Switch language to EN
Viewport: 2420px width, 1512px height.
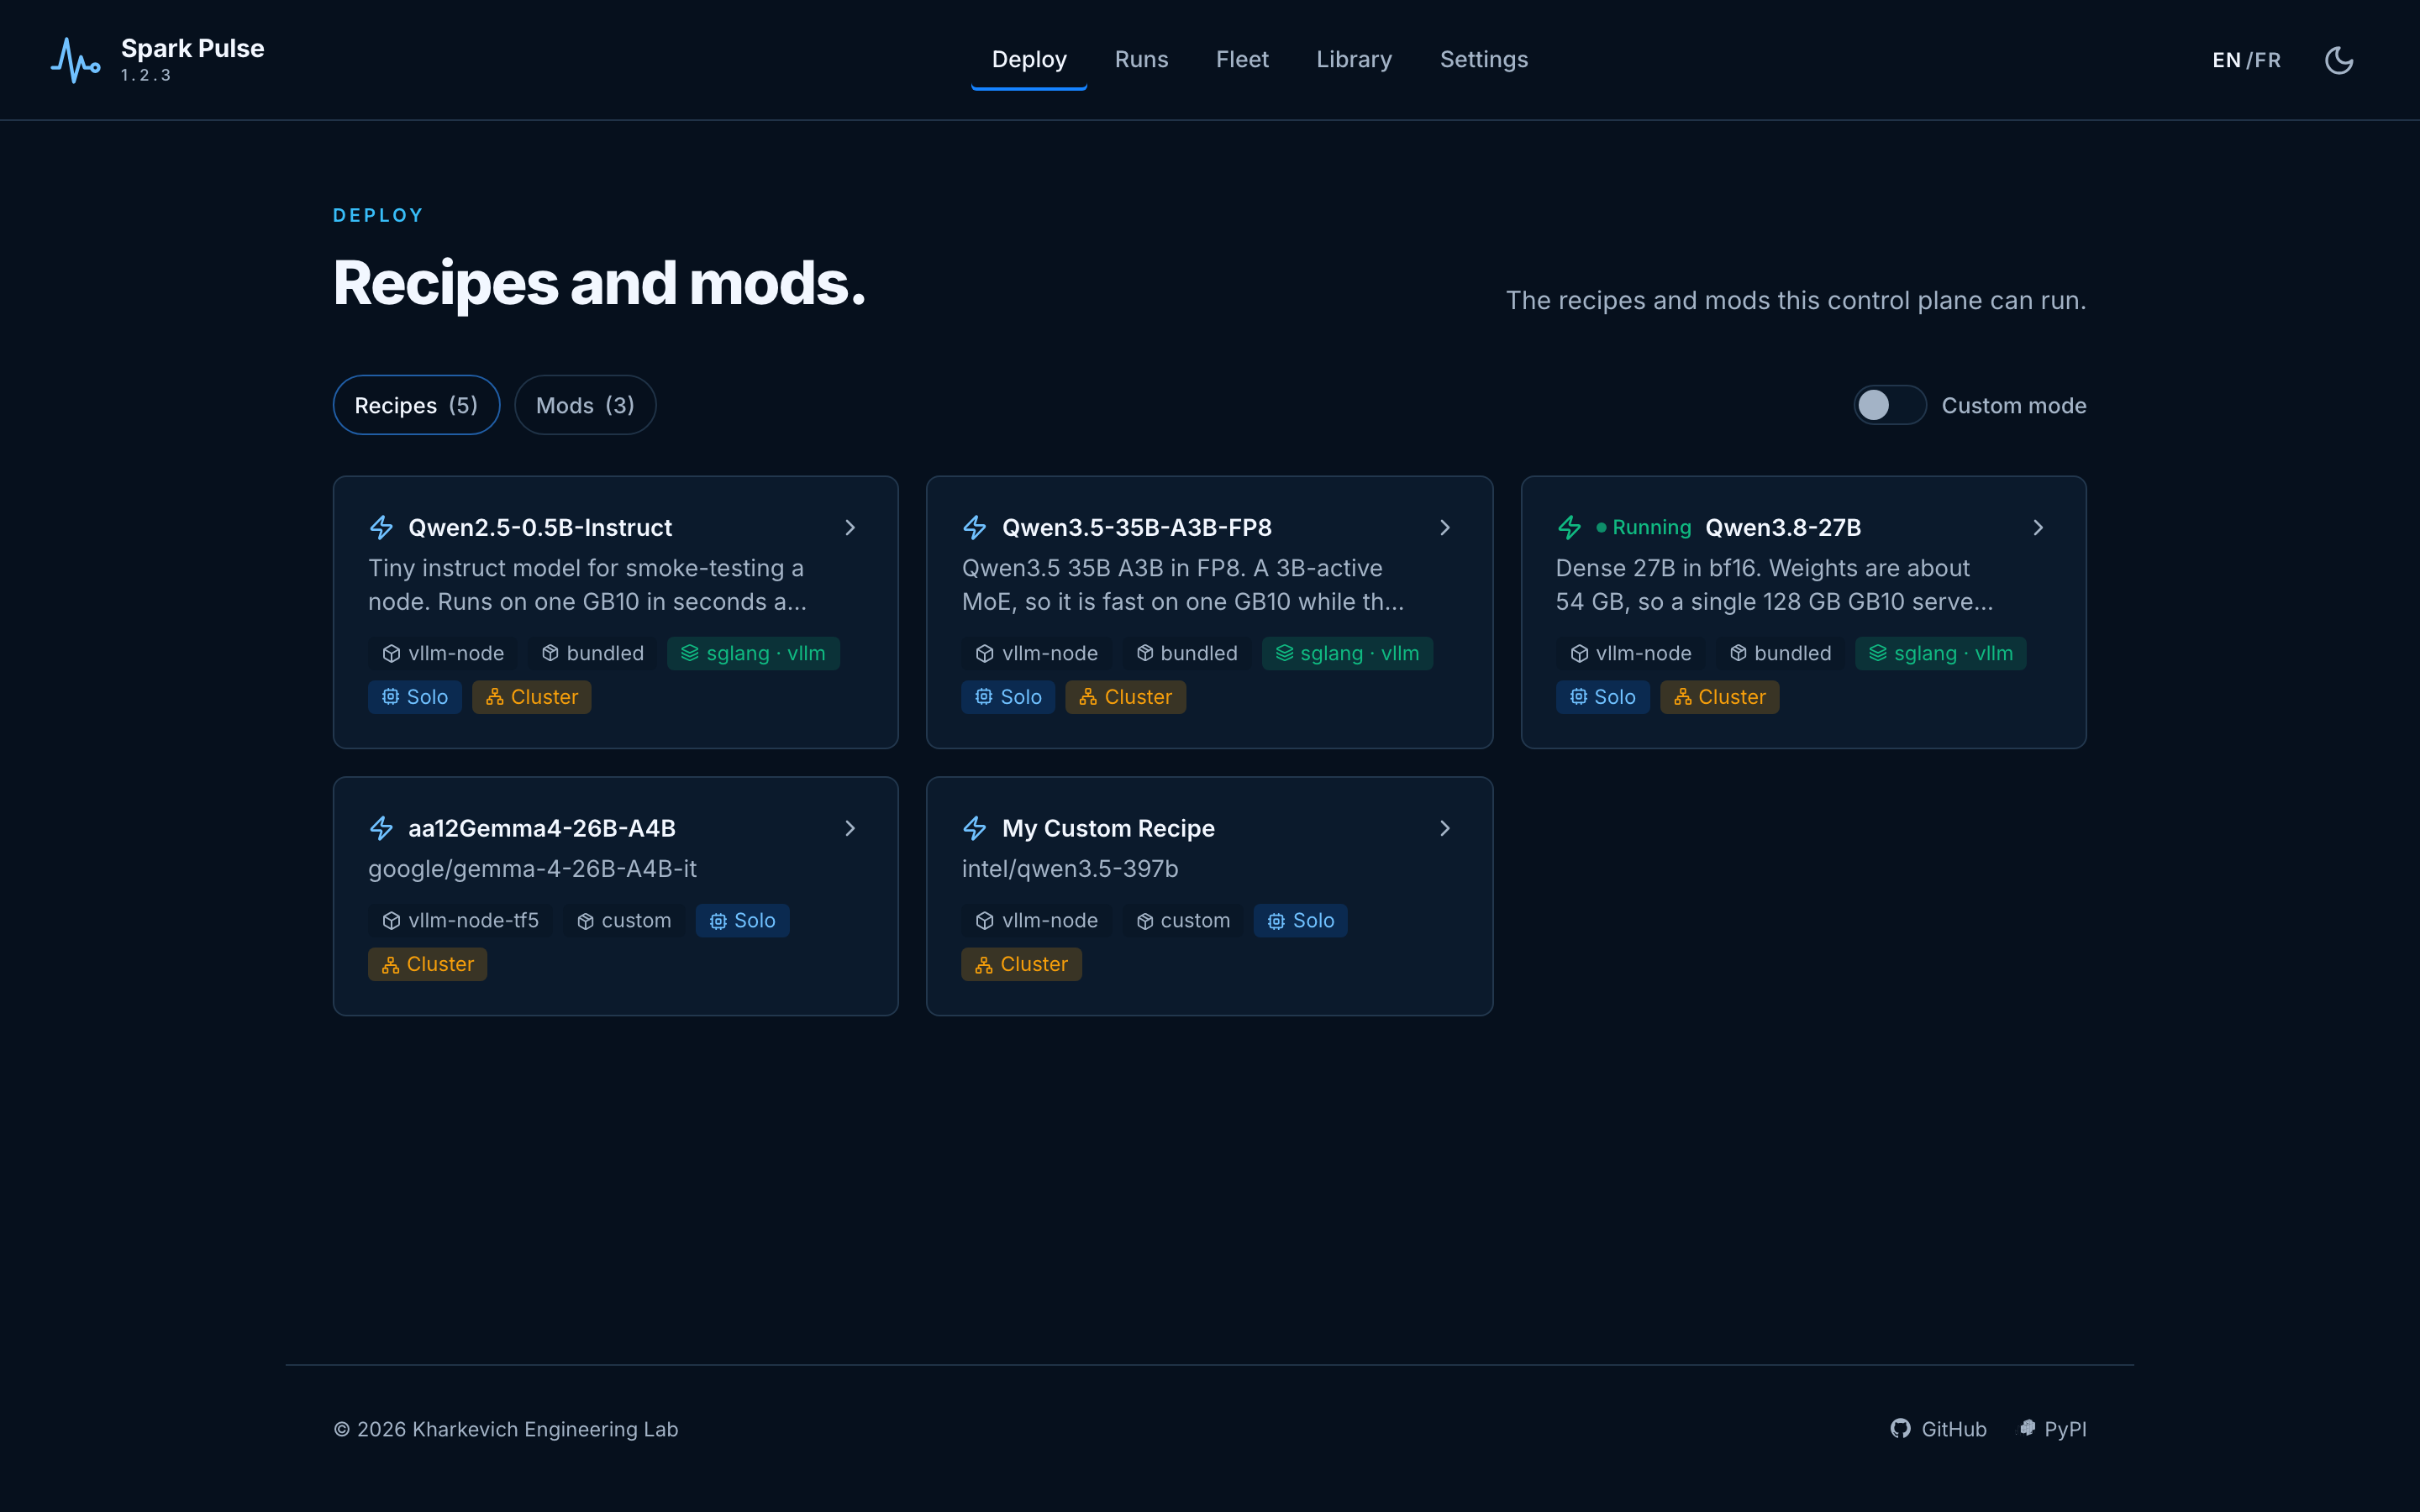click(x=2226, y=60)
